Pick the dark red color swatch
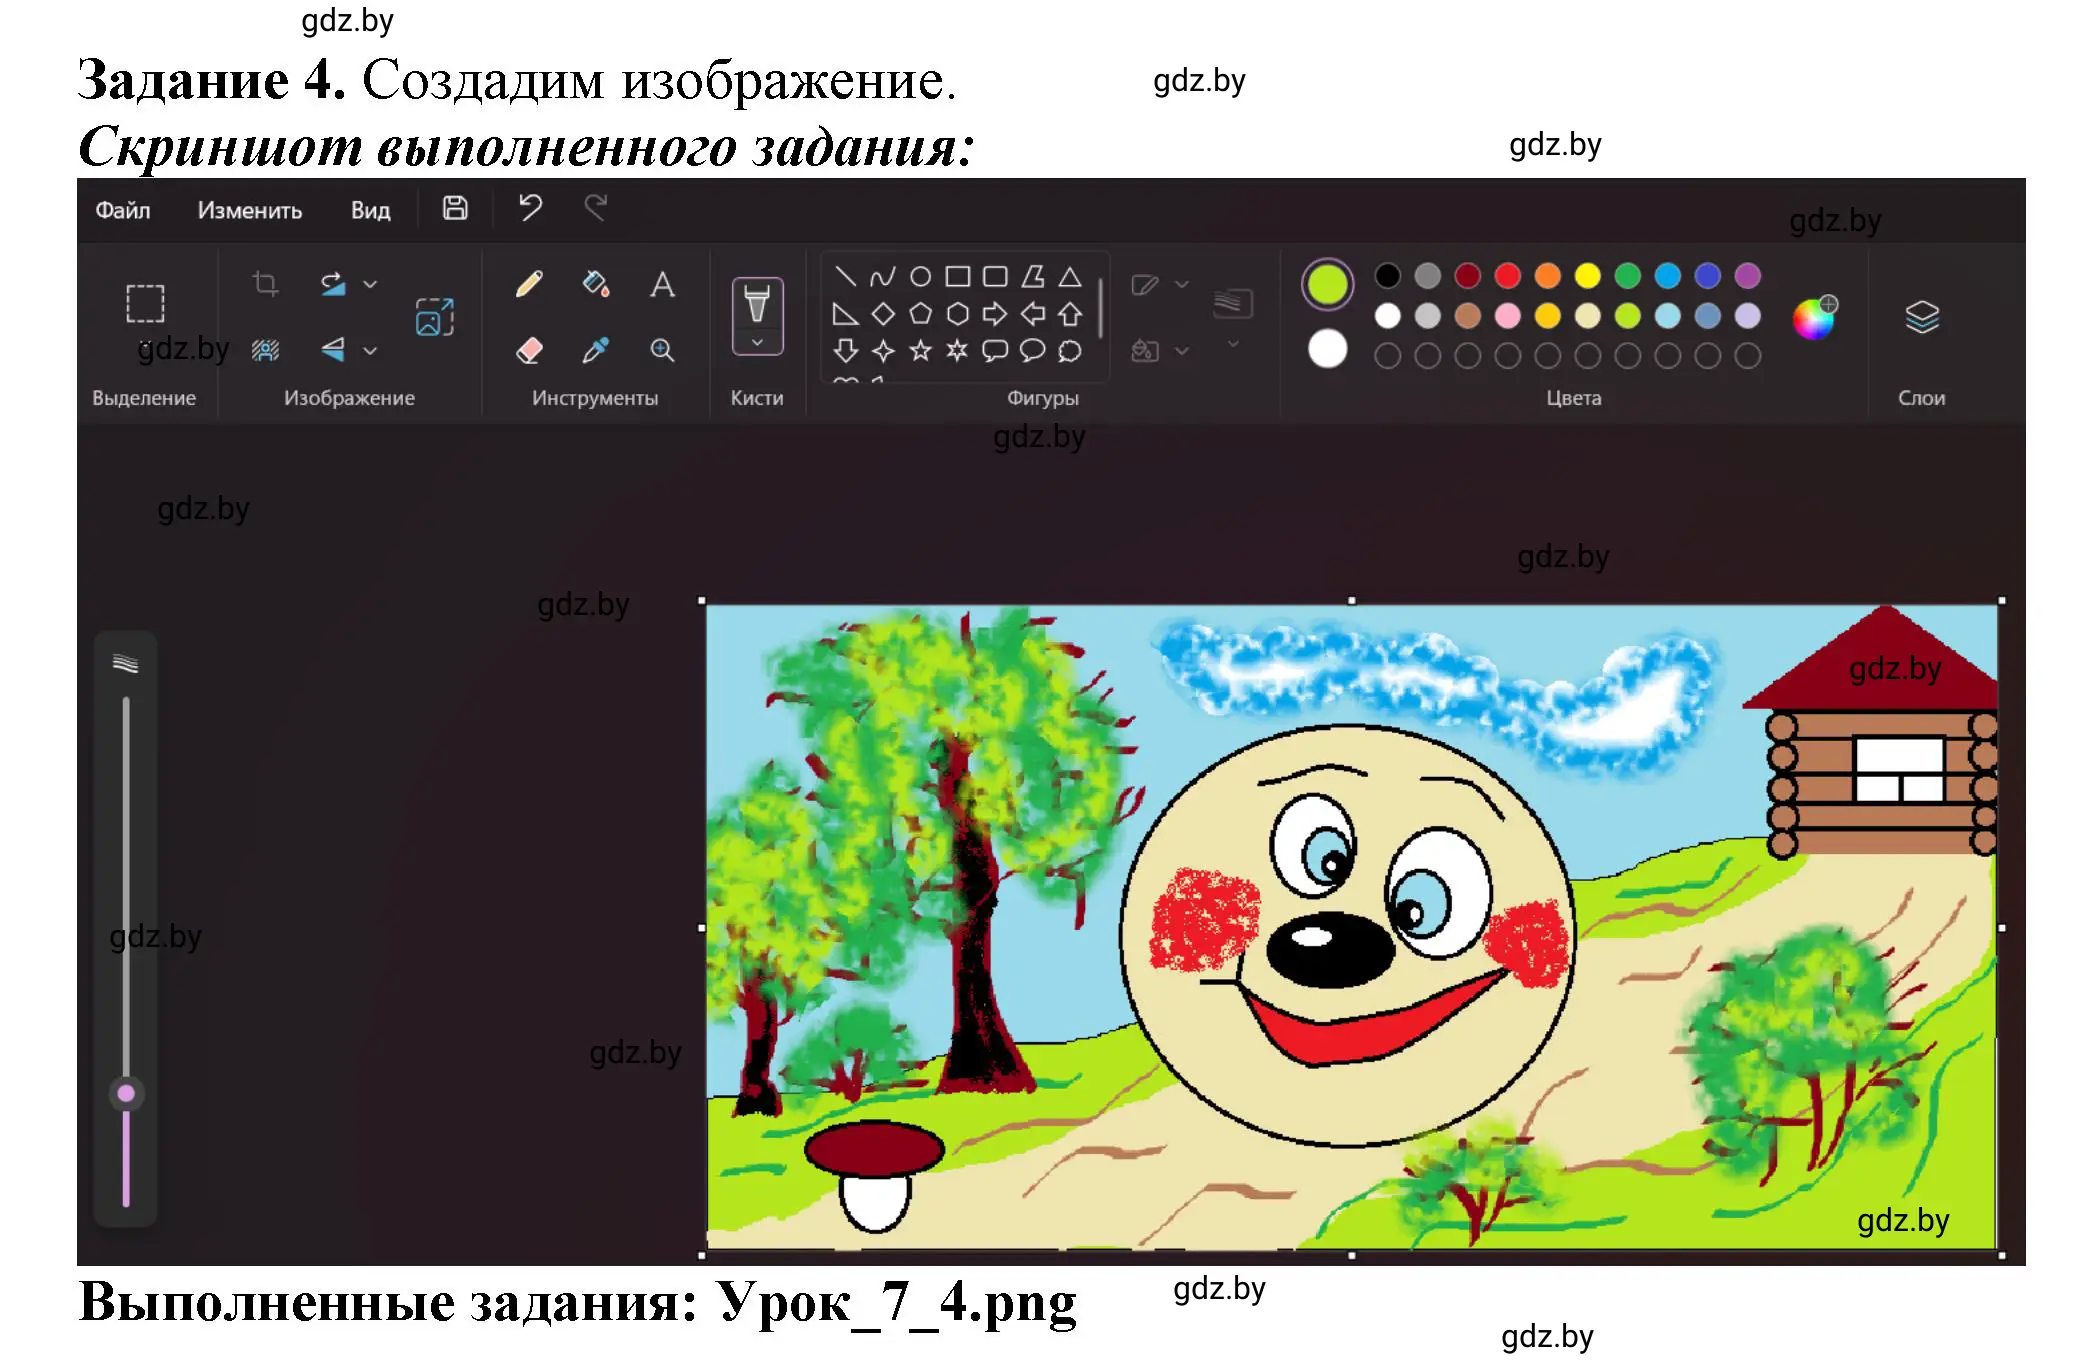 pyautogui.click(x=1467, y=276)
